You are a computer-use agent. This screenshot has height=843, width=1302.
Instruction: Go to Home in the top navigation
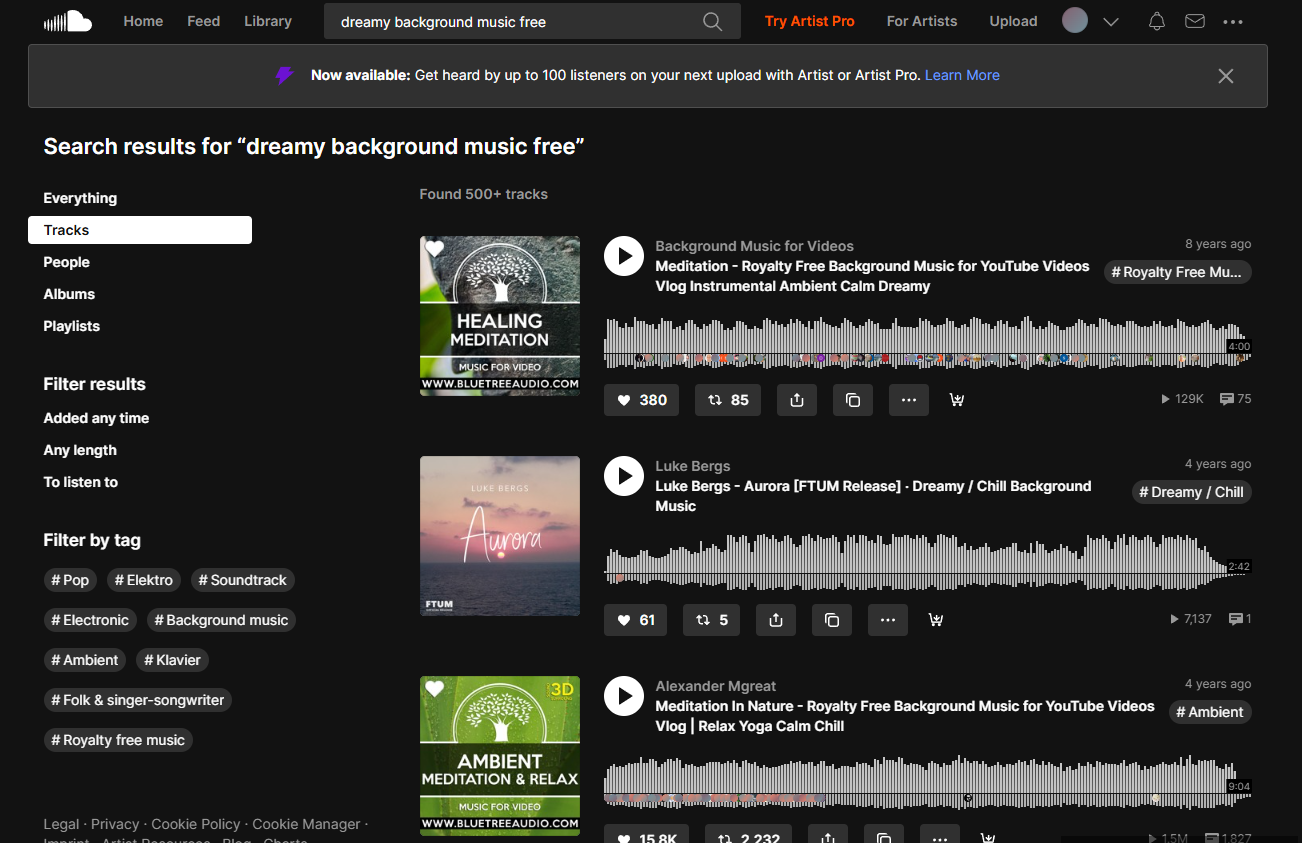pyautogui.click(x=143, y=21)
